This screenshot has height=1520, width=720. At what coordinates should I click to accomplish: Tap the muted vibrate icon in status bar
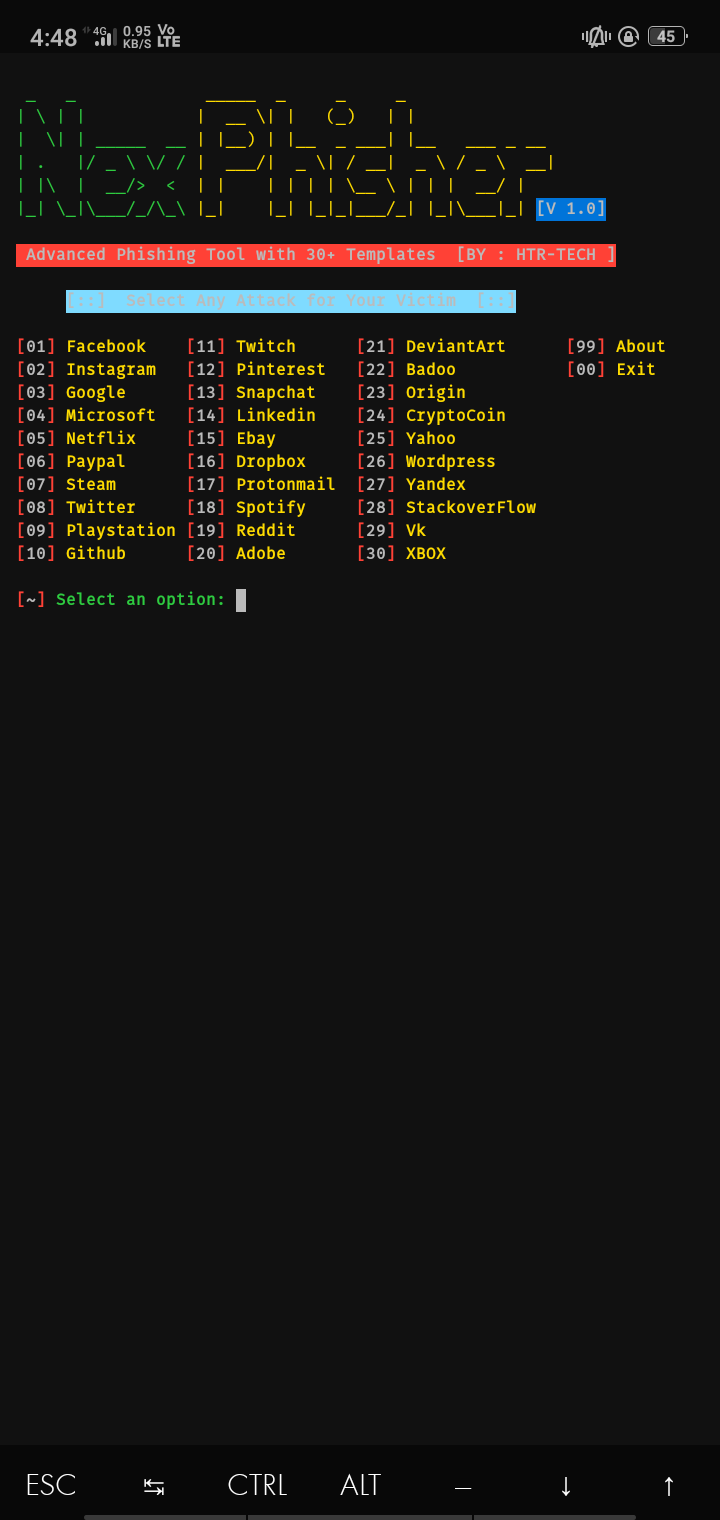coord(596,37)
